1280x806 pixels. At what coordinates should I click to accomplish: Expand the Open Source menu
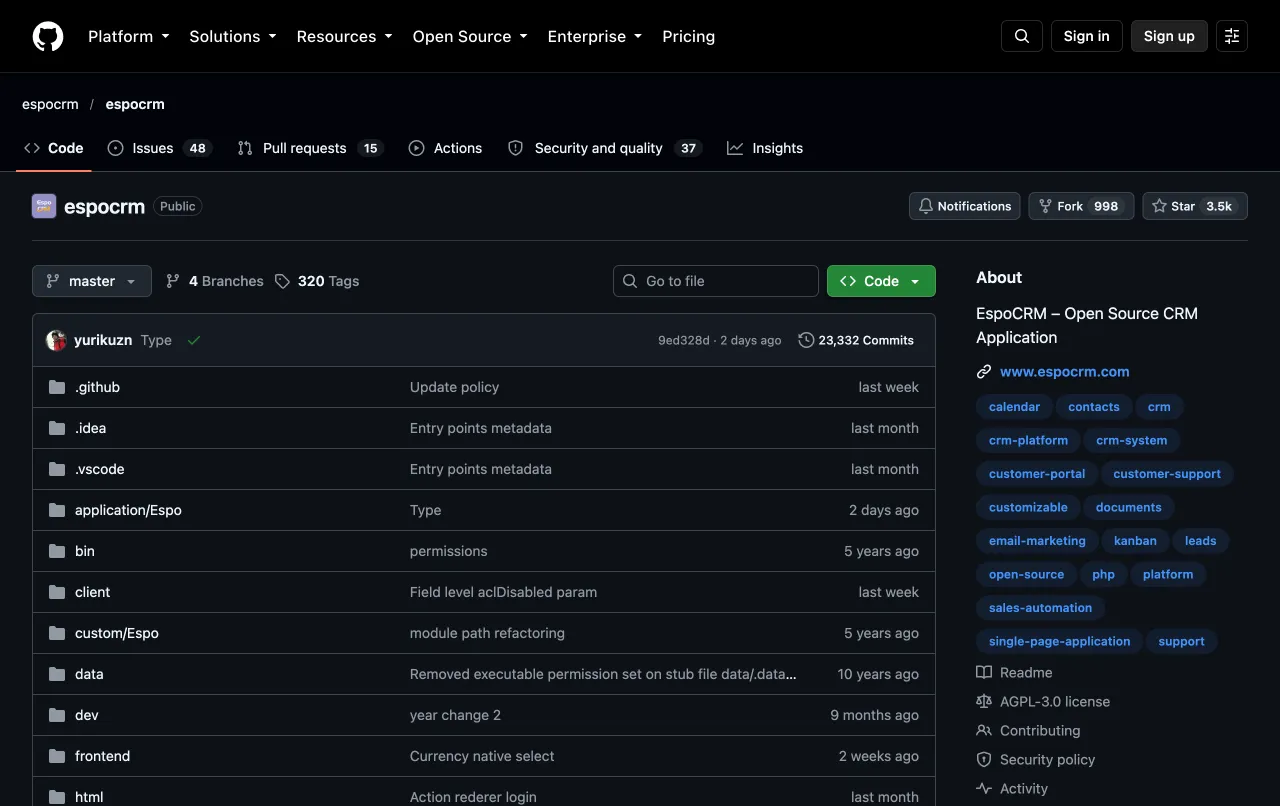(x=470, y=36)
